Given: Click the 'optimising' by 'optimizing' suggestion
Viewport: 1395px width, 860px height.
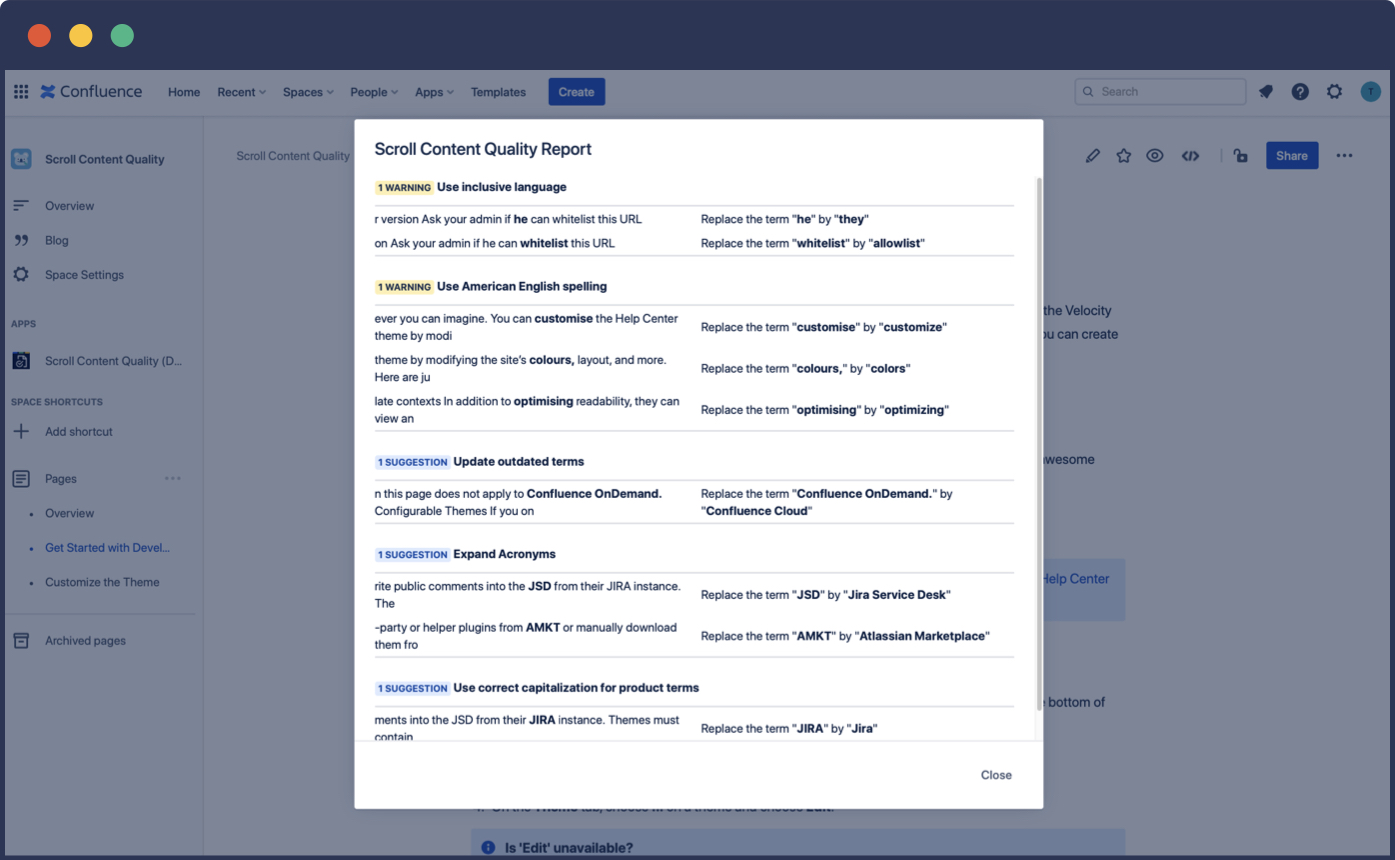Looking at the screenshot, I should [825, 410].
